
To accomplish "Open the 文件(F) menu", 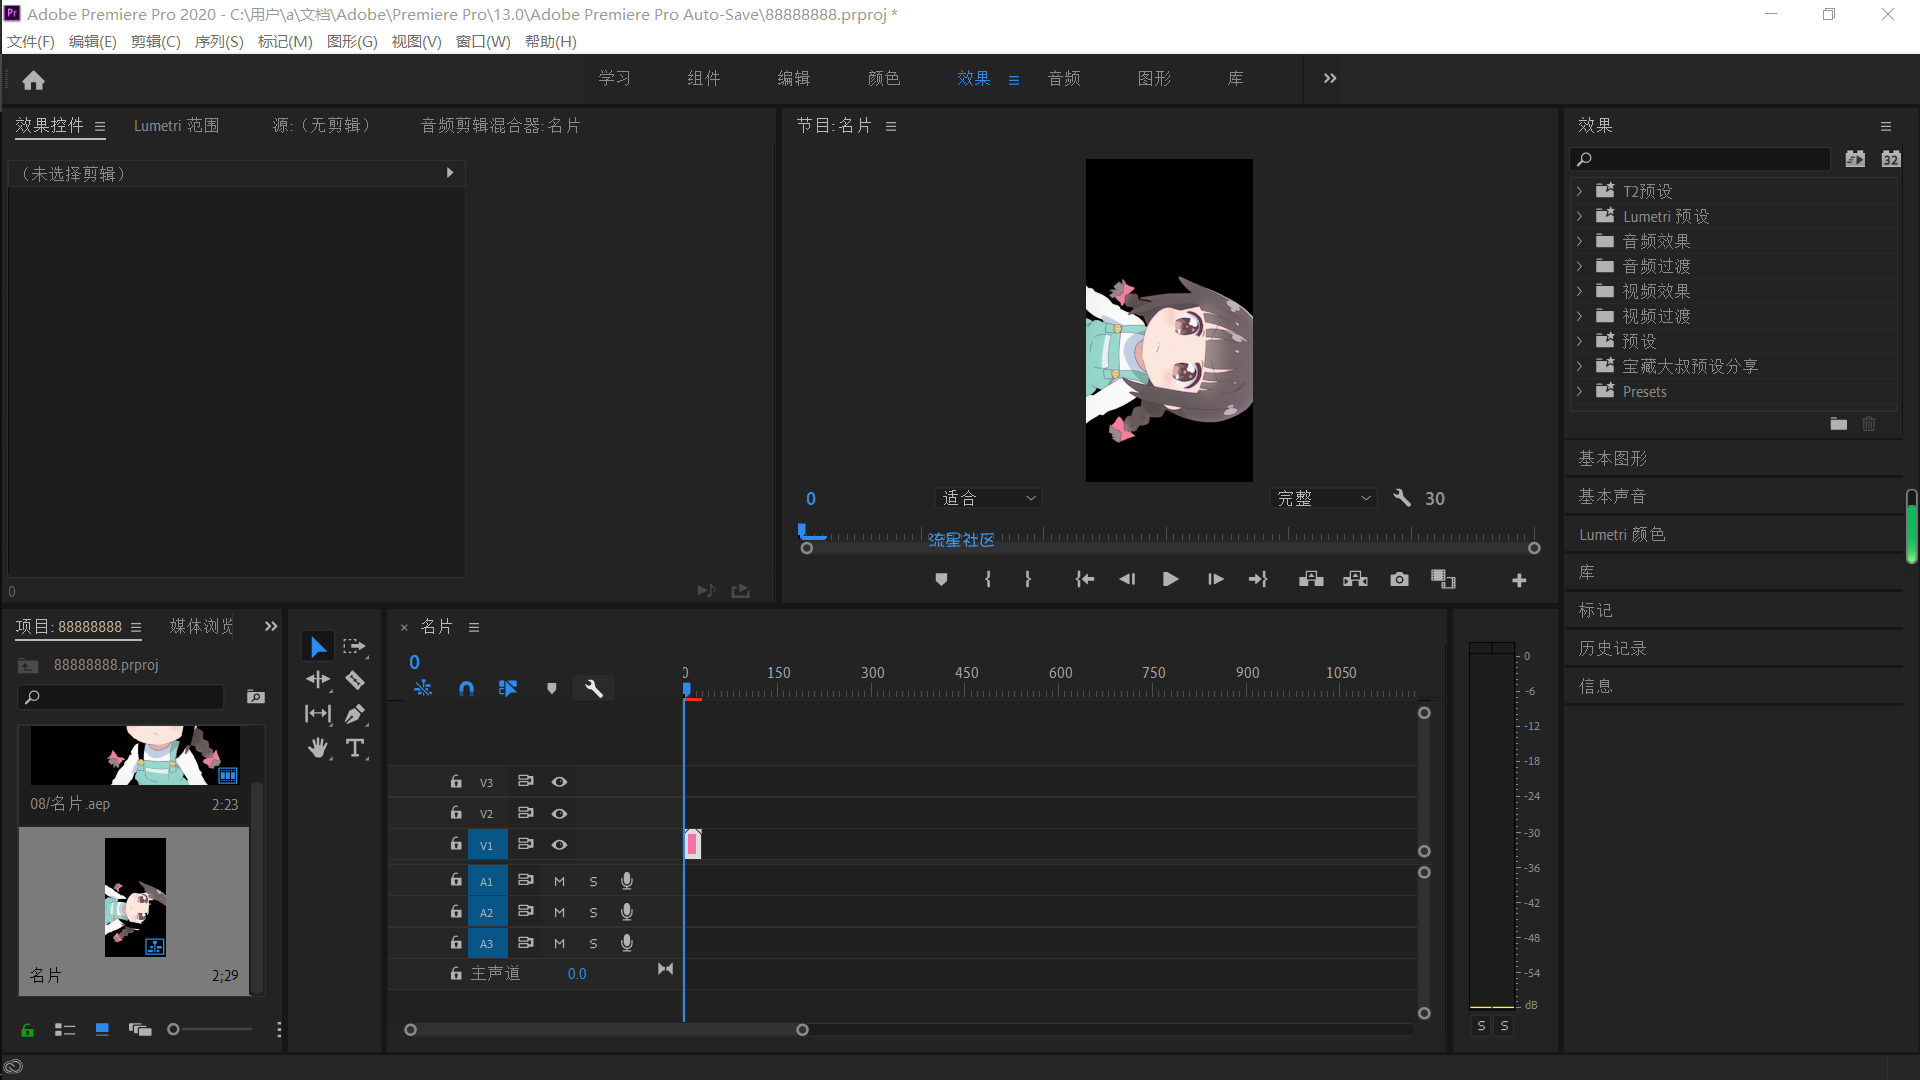I will click(x=31, y=41).
